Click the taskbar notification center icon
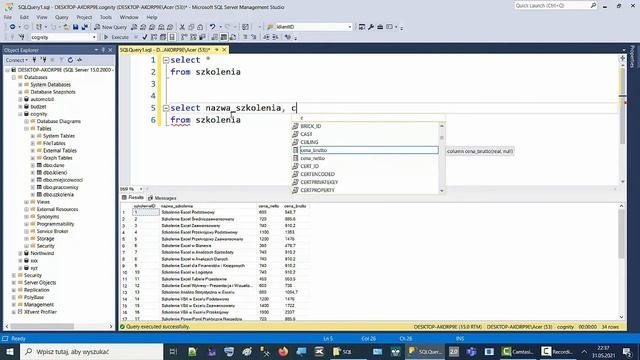Viewport: 640px width, 360px height. click(x=627, y=351)
